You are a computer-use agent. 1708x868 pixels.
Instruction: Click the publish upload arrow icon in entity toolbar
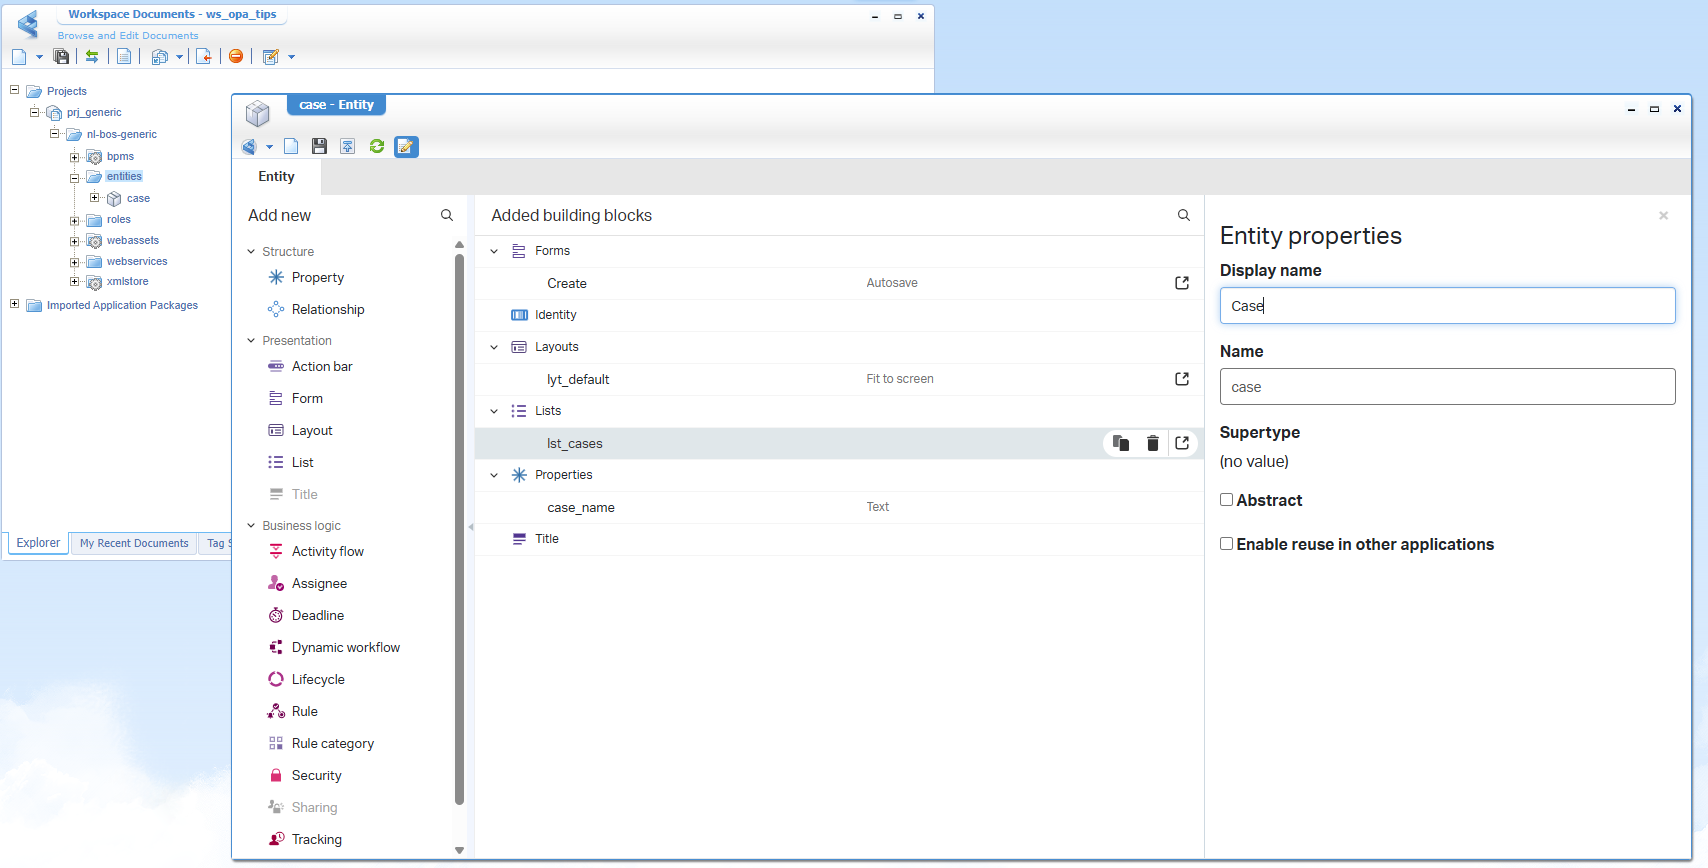click(x=348, y=147)
